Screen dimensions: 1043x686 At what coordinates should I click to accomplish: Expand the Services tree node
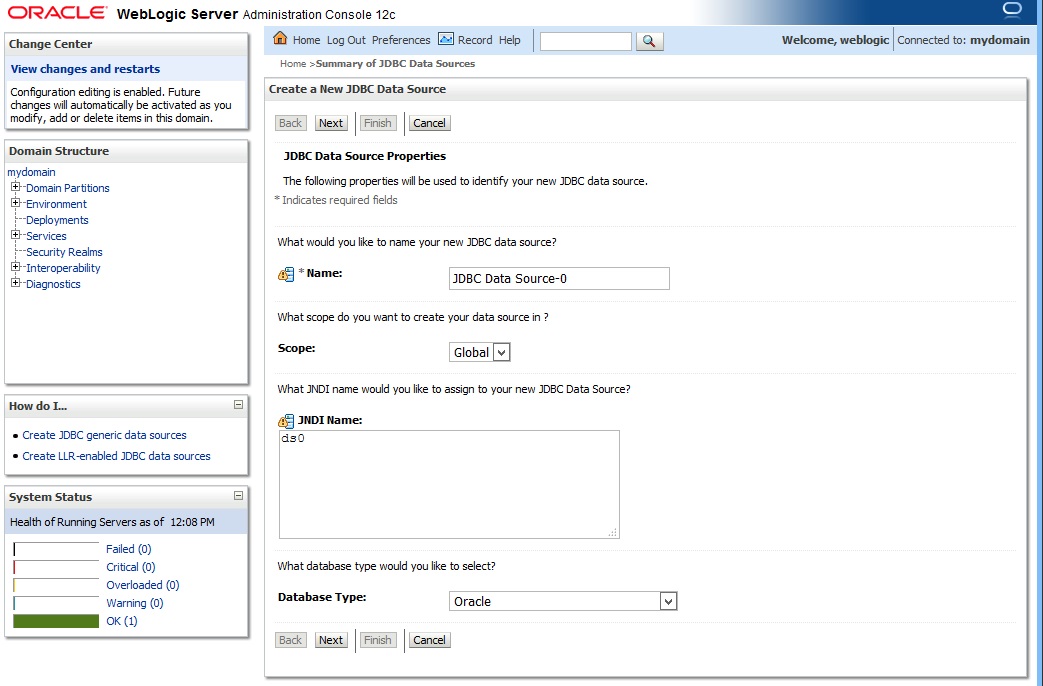(x=16, y=235)
